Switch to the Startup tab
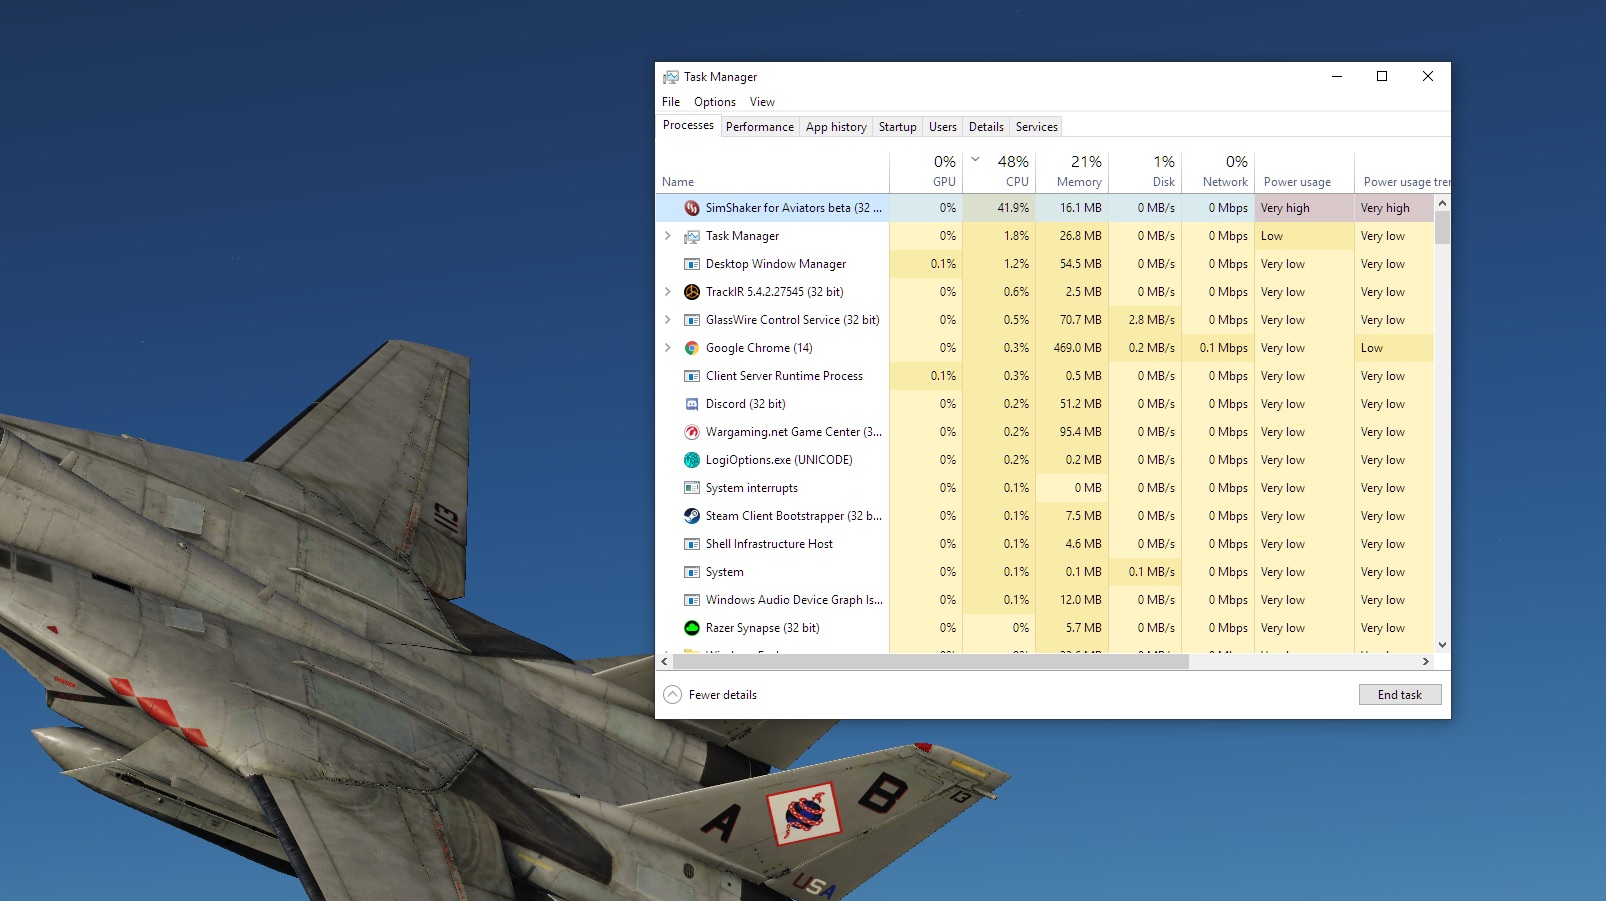Image resolution: width=1606 pixels, height=901 pixels. pos(897,127)
